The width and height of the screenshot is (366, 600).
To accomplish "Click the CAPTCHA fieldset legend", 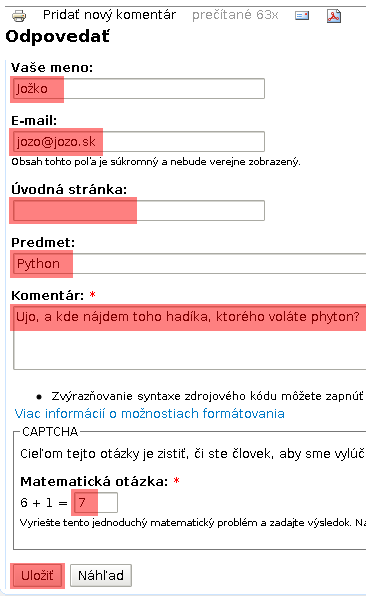I will tap(50, 431).
